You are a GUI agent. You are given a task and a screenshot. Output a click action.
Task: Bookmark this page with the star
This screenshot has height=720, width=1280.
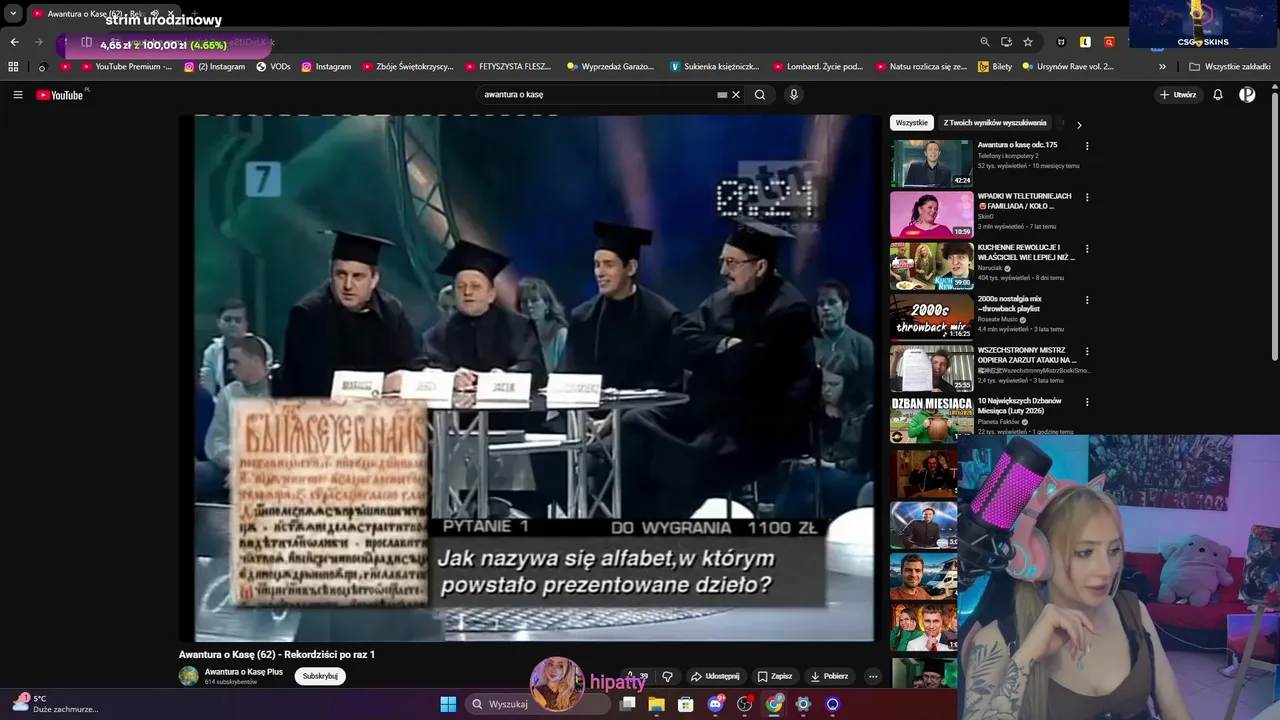tap(1028, 42)
